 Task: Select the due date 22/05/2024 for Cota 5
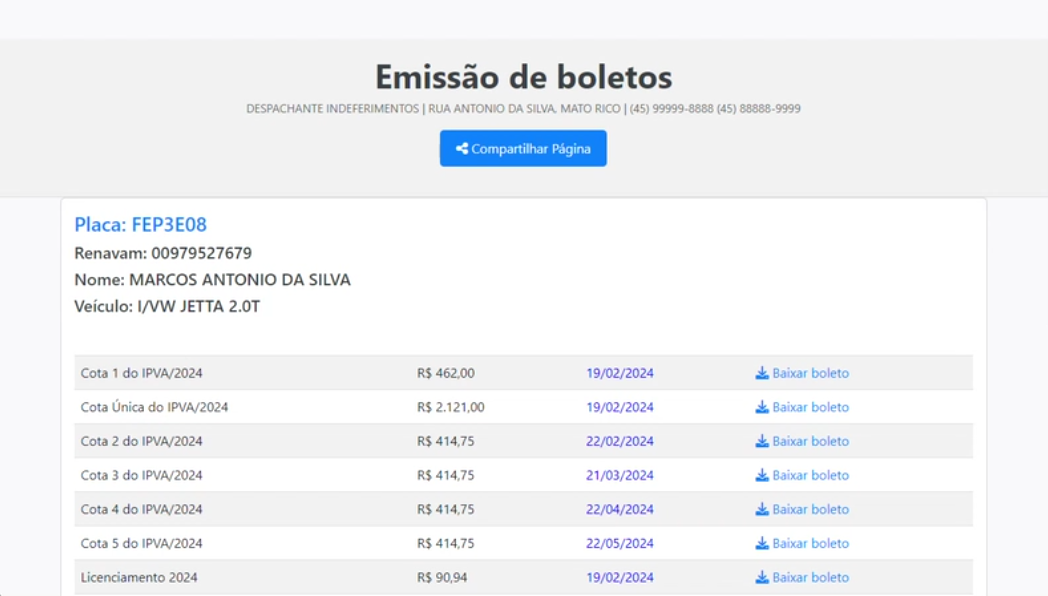pos(620,542)
